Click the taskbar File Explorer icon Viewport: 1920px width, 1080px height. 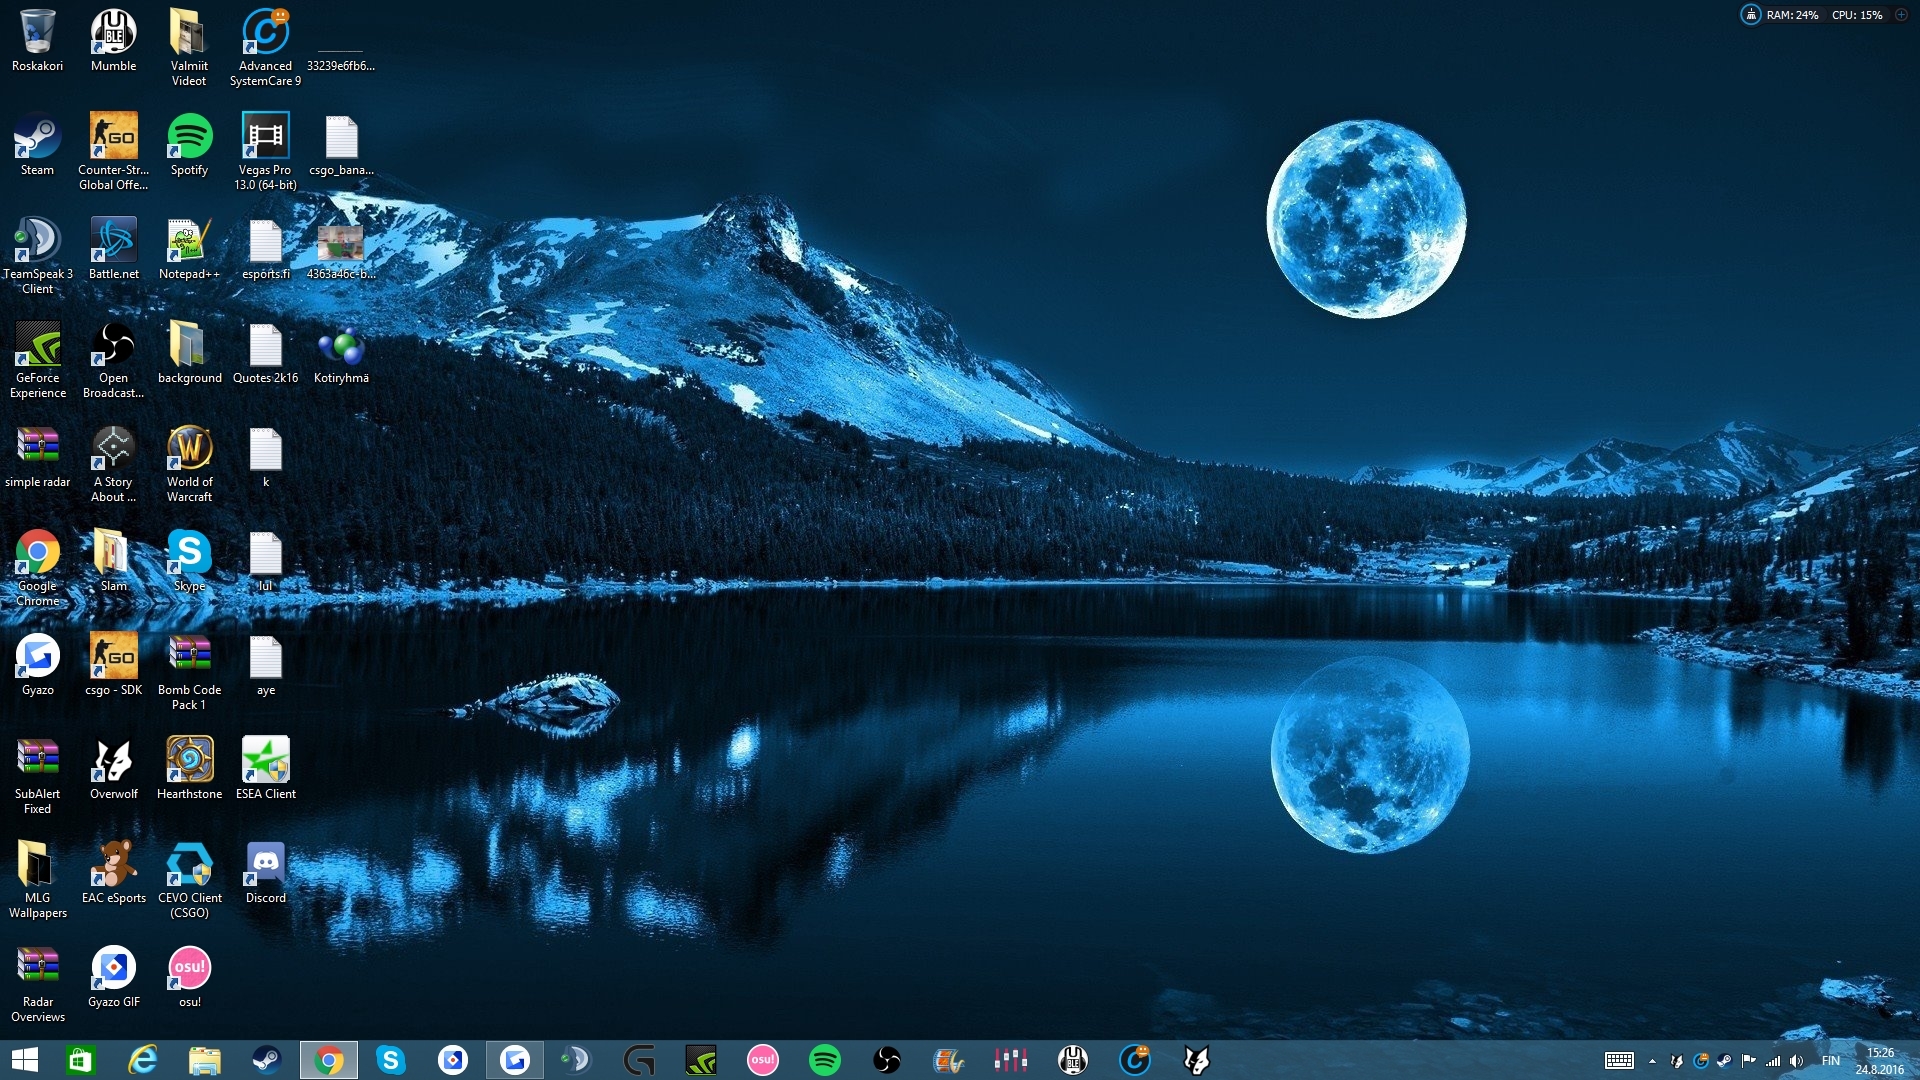(204, 1060)
